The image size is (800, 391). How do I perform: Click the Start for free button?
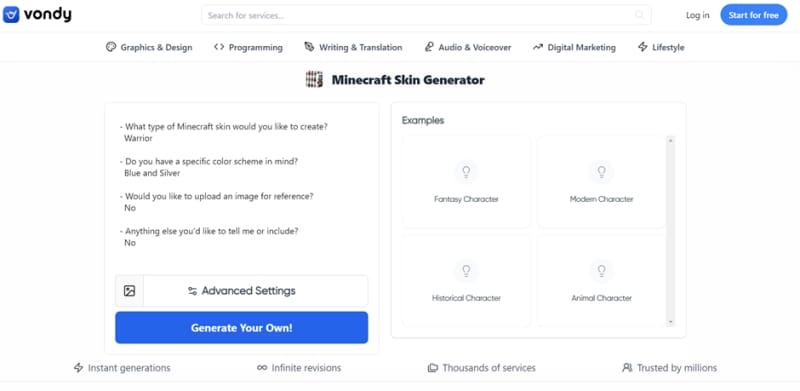(754, 15)
